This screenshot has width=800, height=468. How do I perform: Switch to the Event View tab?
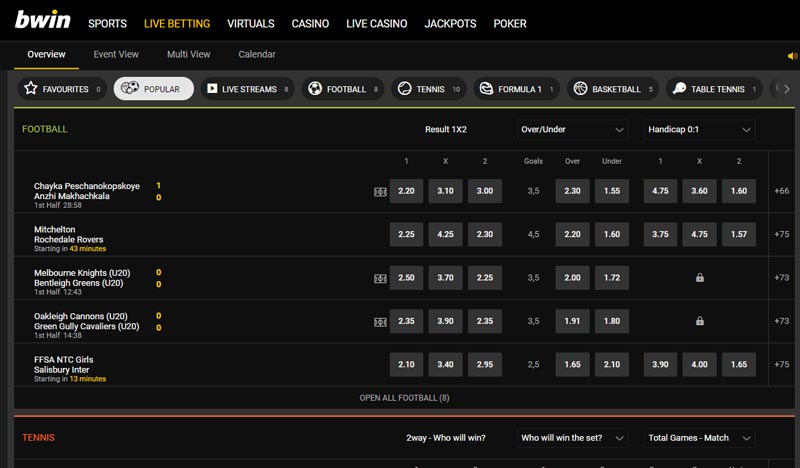[x=116, y=55]
